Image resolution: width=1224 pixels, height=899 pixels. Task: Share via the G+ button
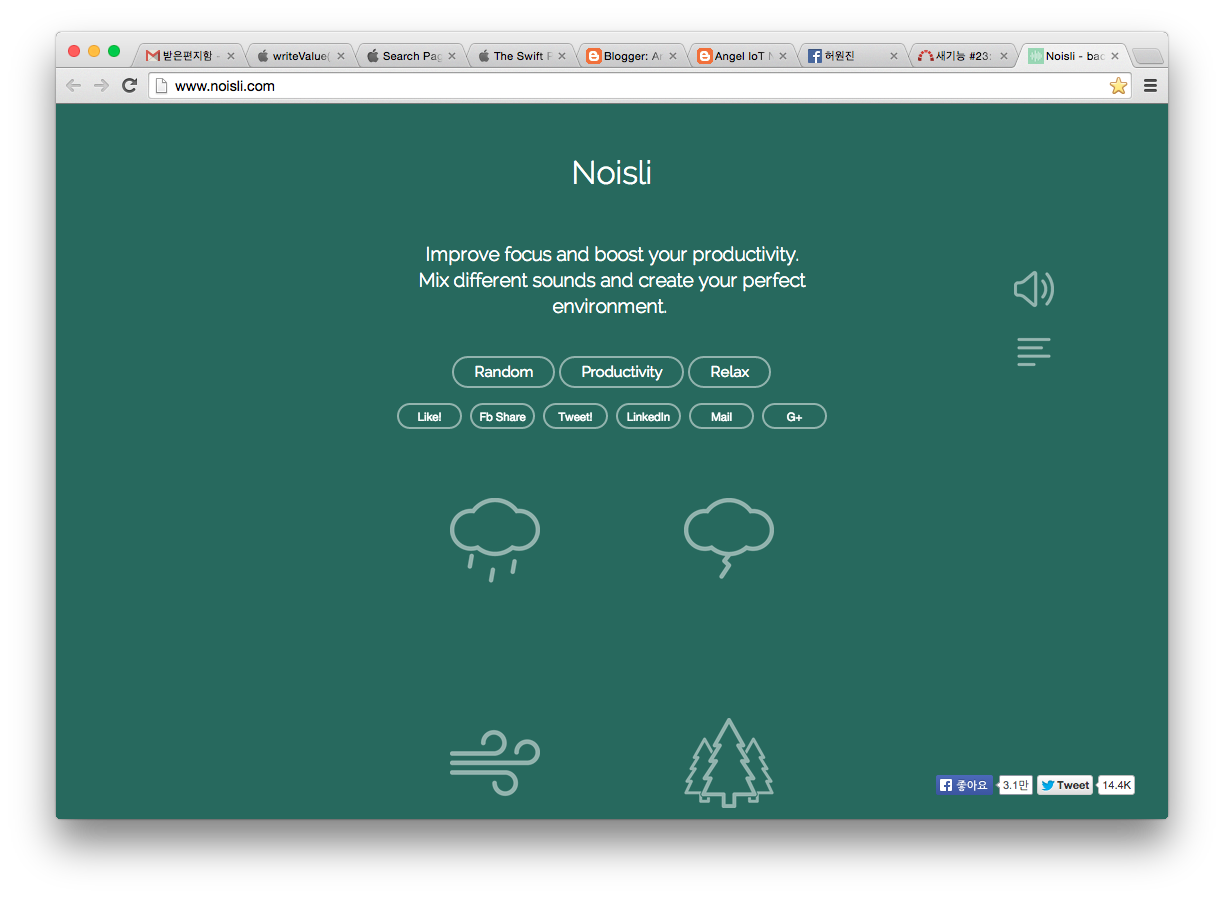coord(794,417)
